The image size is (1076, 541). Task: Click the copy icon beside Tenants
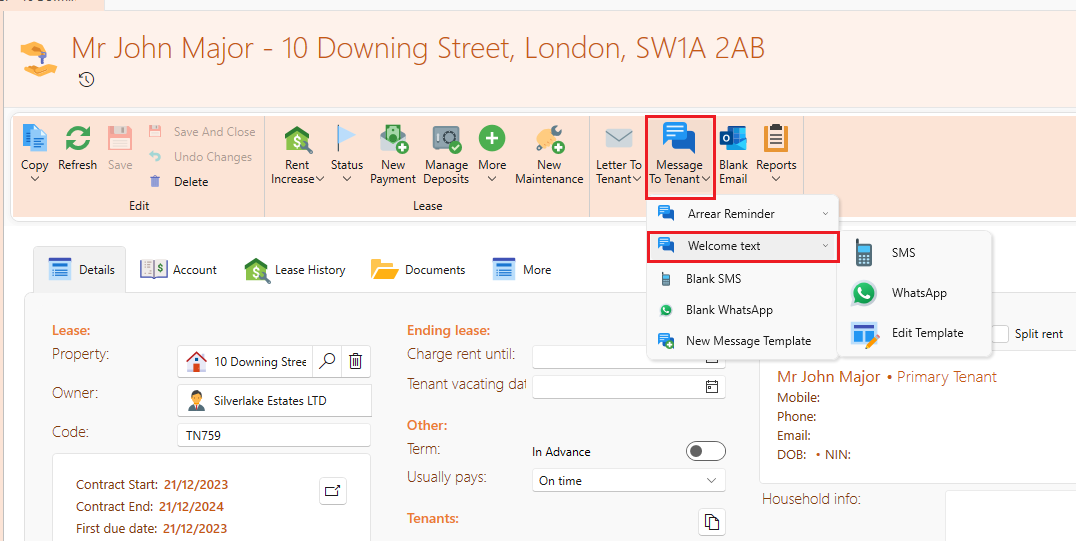(712, 522)
